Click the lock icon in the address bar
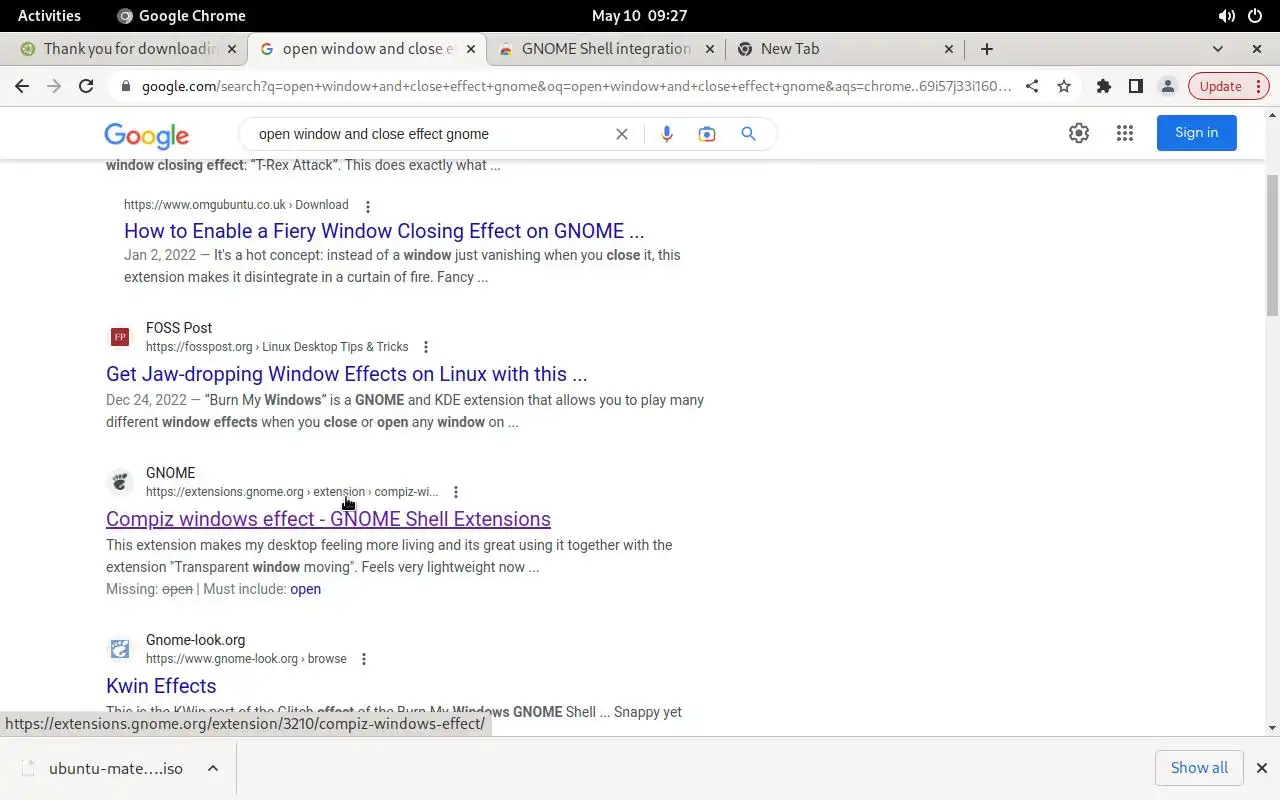Image resolution: width=1280 pixels, height=800 pixels. tap(125, 86)
